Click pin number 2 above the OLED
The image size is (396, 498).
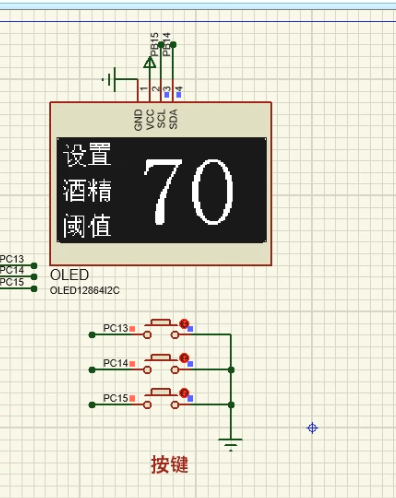point(155,89)
